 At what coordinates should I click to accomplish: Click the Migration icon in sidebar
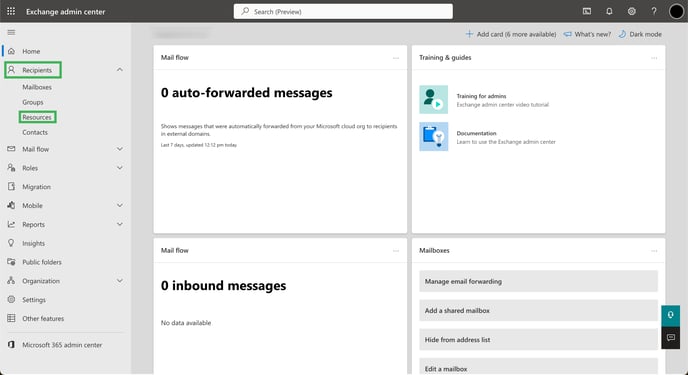pos(11,187)
